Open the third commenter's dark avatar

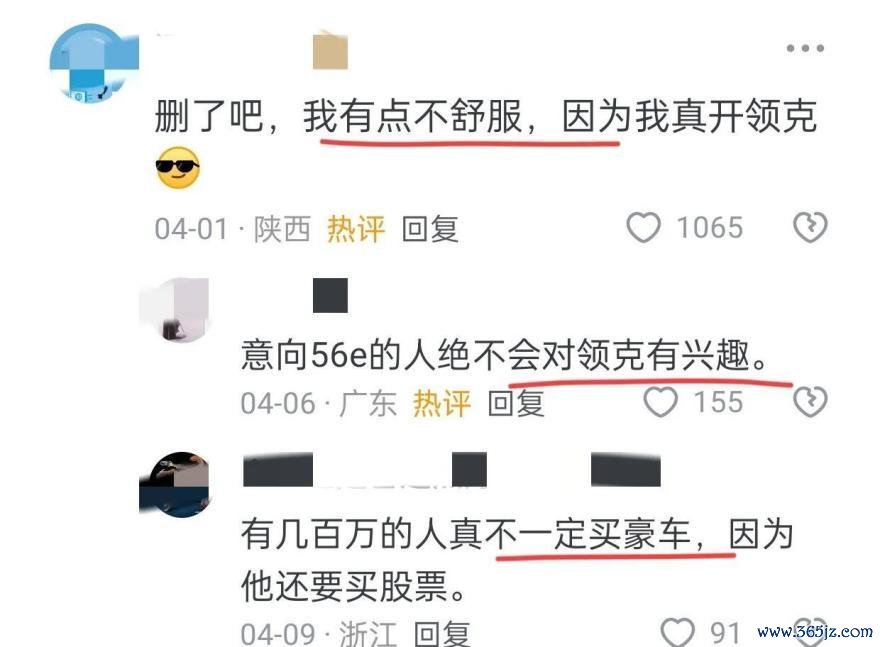175,484
